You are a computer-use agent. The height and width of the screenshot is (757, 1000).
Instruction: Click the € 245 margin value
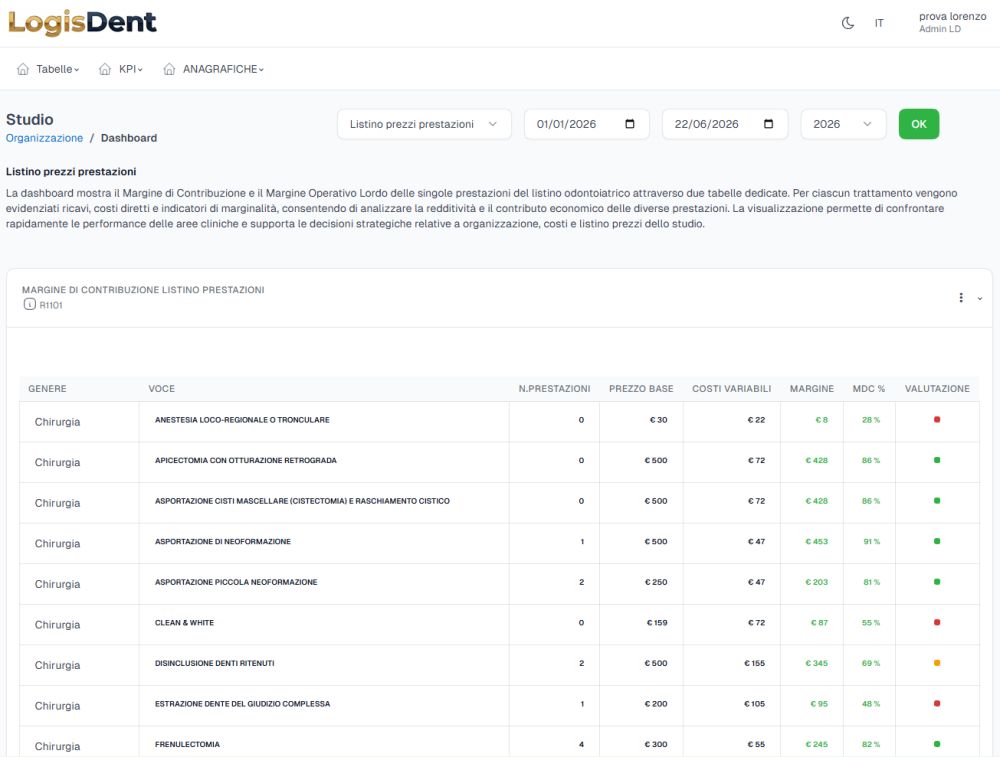click(x=816, y=744)
